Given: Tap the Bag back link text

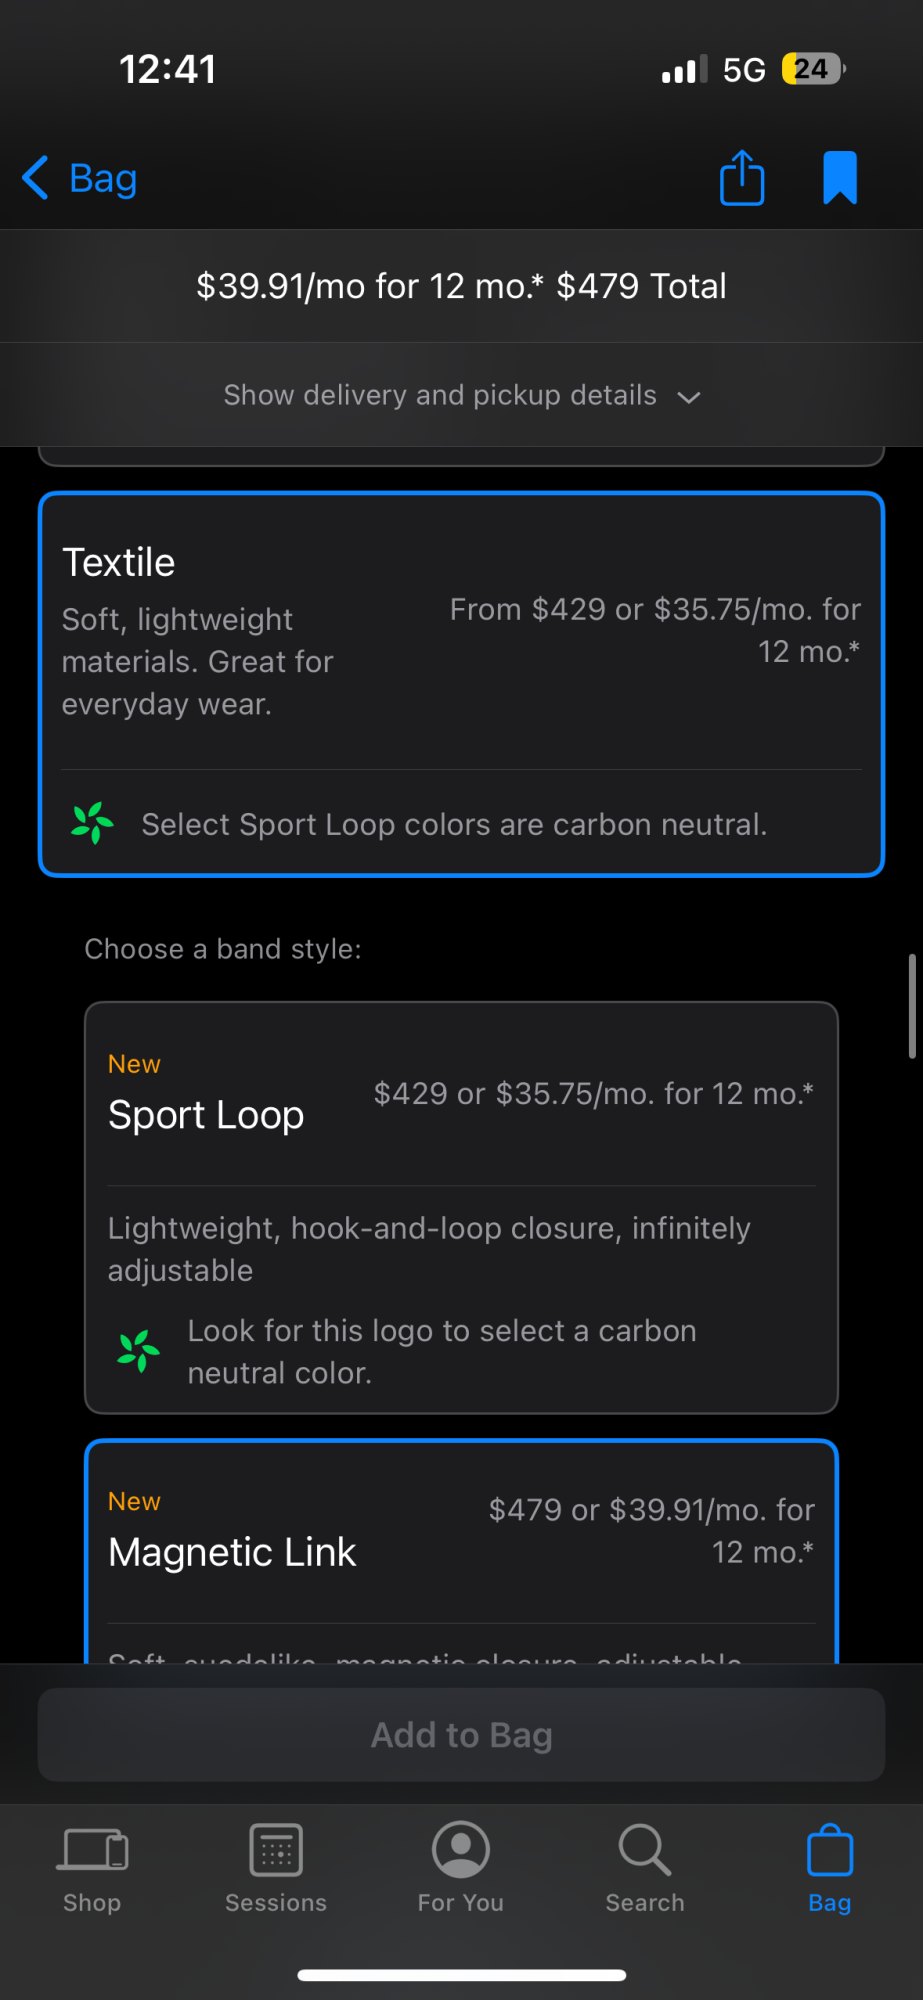Looking at the screenshot, I should coord(103,178).
